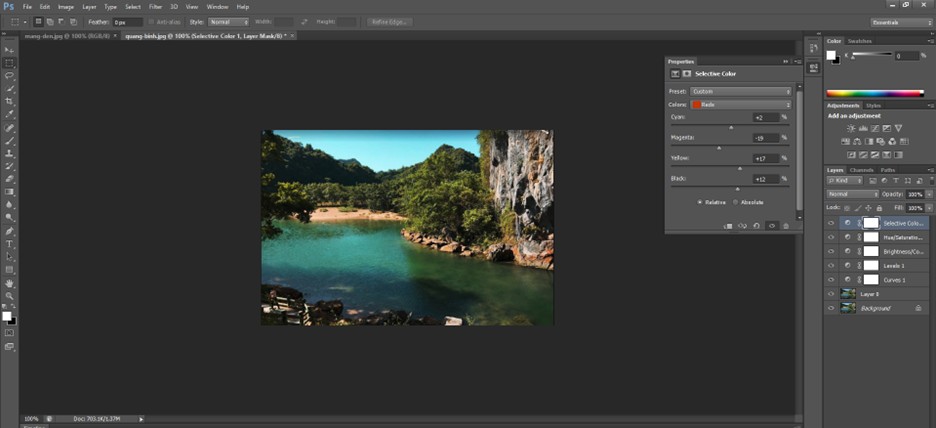Open the Window menu
This screenshot has width=936, height=428.
click(217, 7)
